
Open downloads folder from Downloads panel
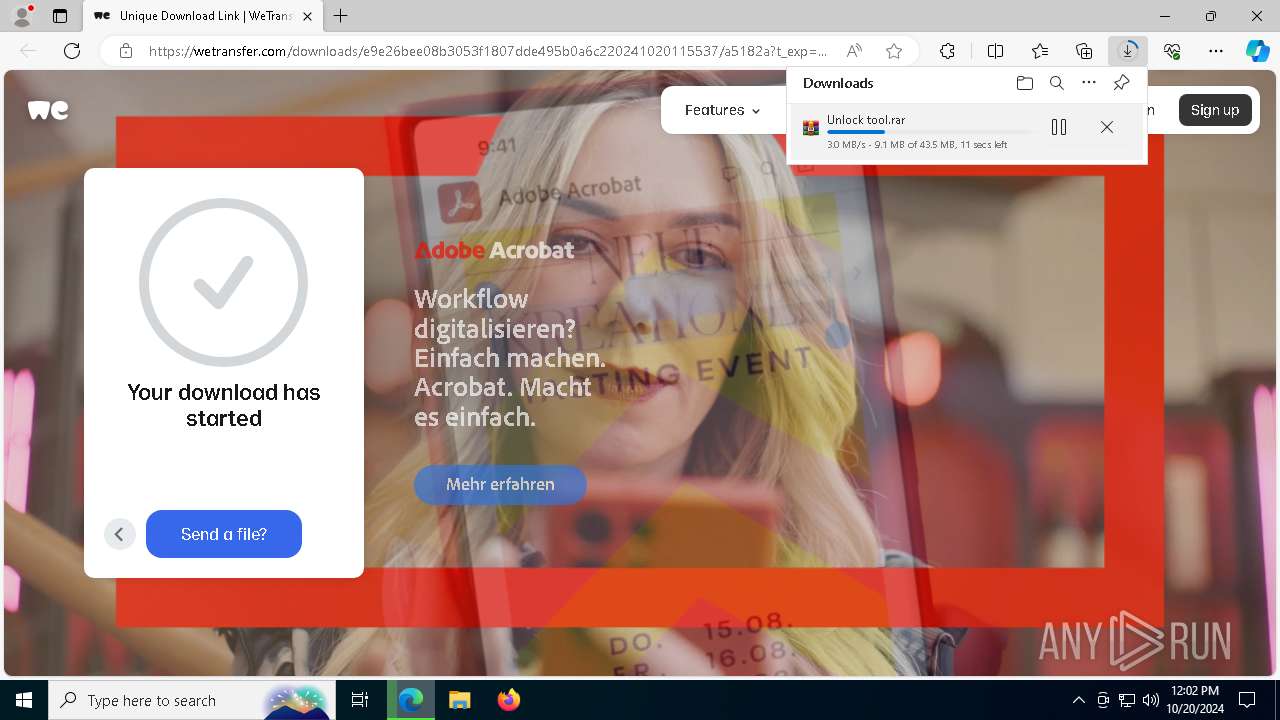[x=1024, y=83]
